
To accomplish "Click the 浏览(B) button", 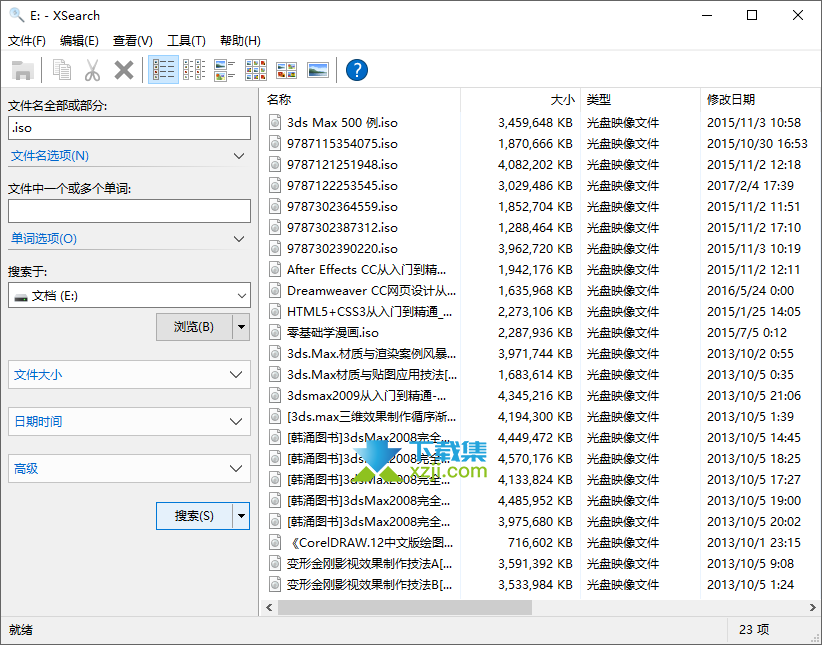I will [194, 327].
